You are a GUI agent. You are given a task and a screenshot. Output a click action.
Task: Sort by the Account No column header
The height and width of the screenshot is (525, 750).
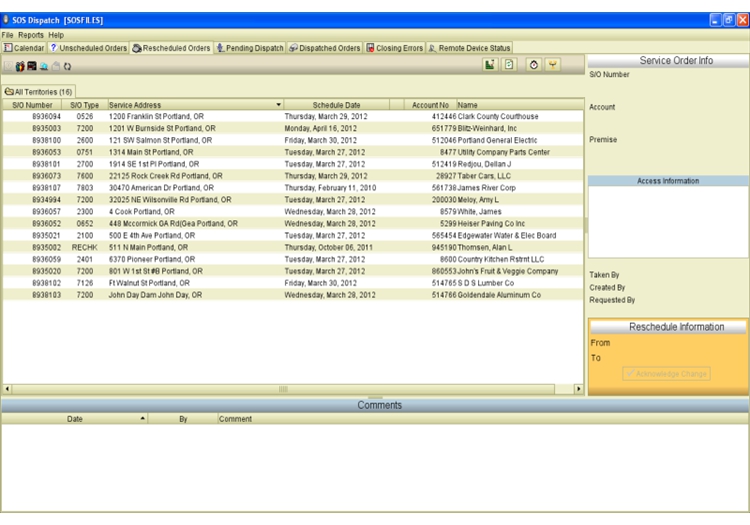click(430, 105)
